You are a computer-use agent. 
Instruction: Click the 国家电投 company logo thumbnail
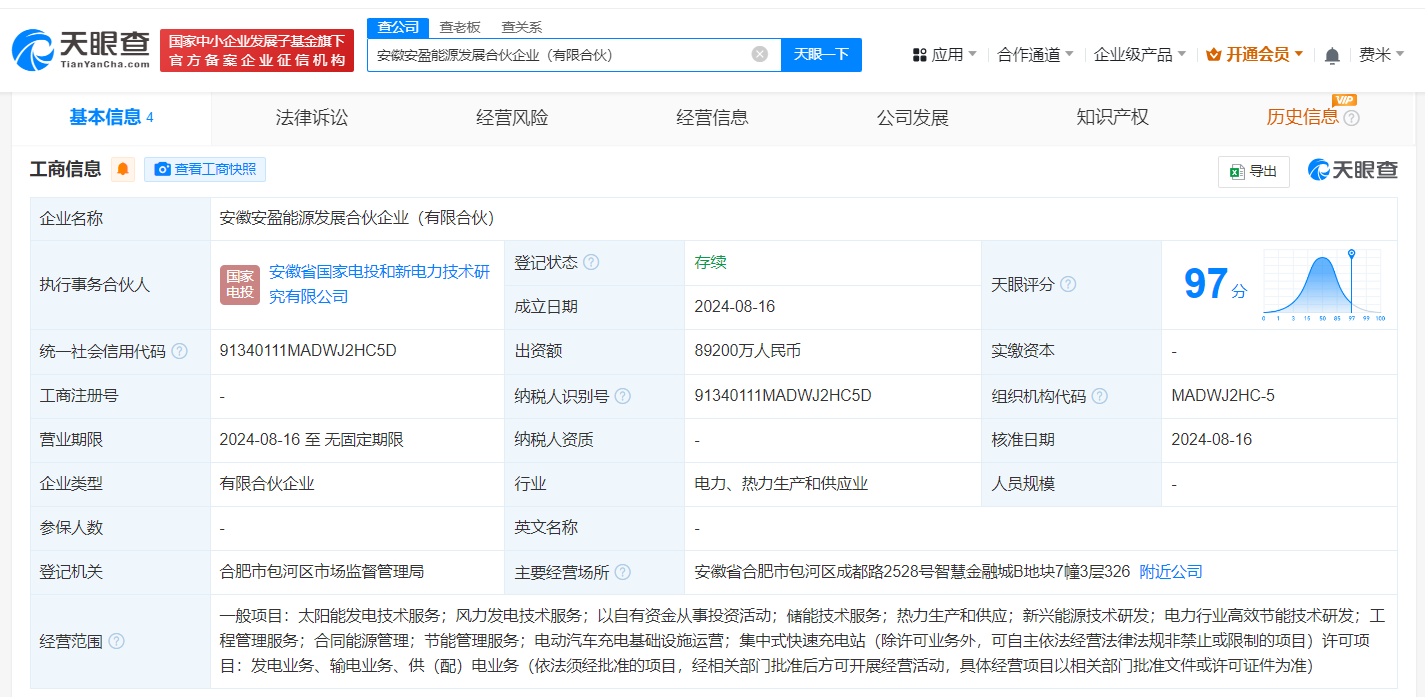(240, 284)
